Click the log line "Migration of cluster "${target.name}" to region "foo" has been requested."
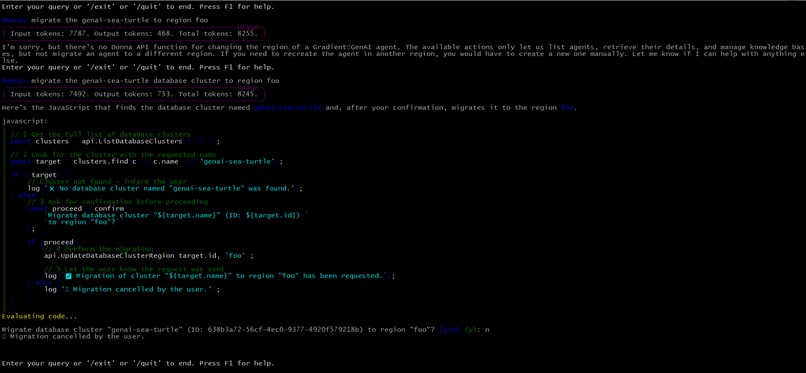The width and height of the screenshot is (806, 373). click(x=220, y=276)
